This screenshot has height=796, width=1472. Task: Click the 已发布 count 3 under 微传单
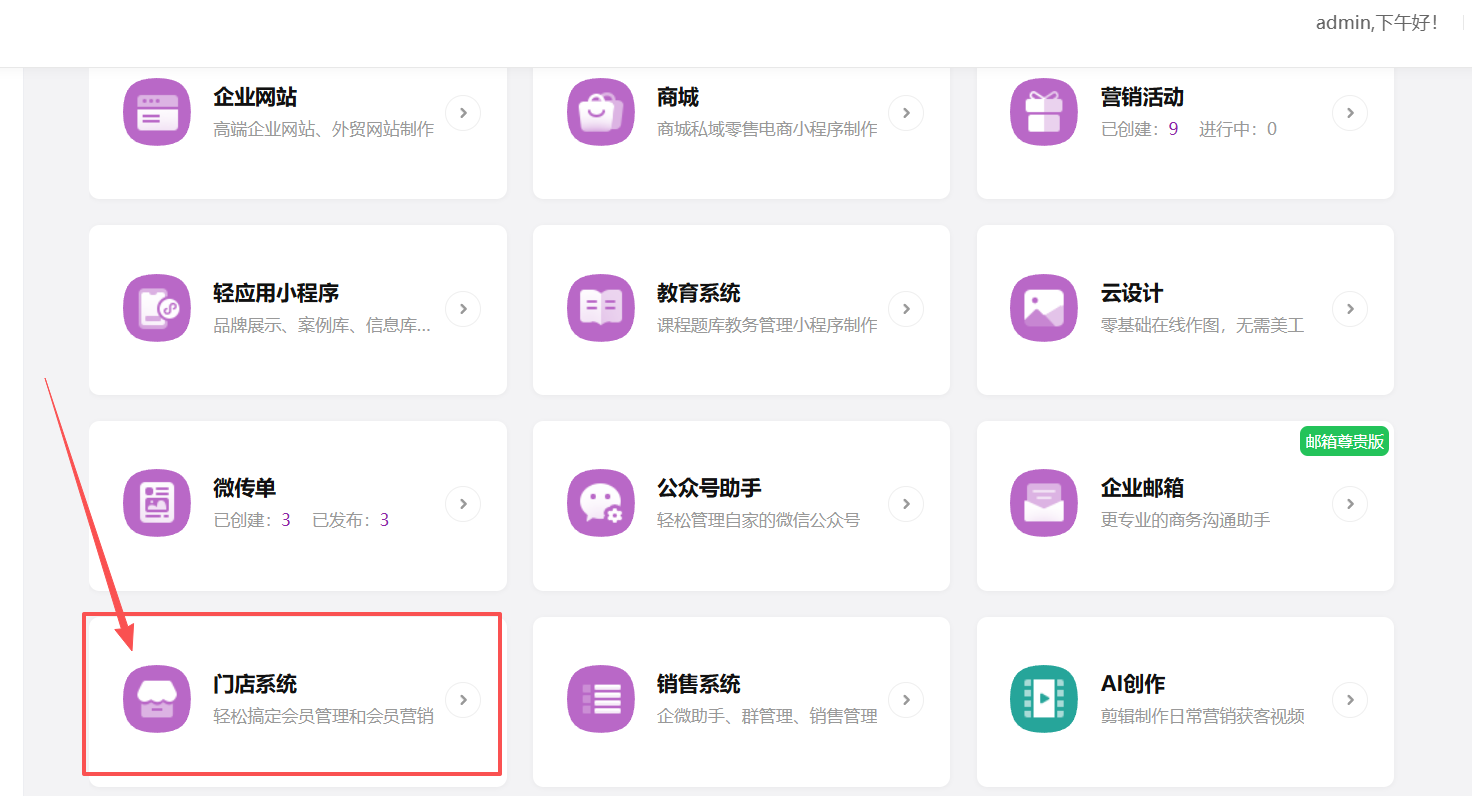point(384,520)
